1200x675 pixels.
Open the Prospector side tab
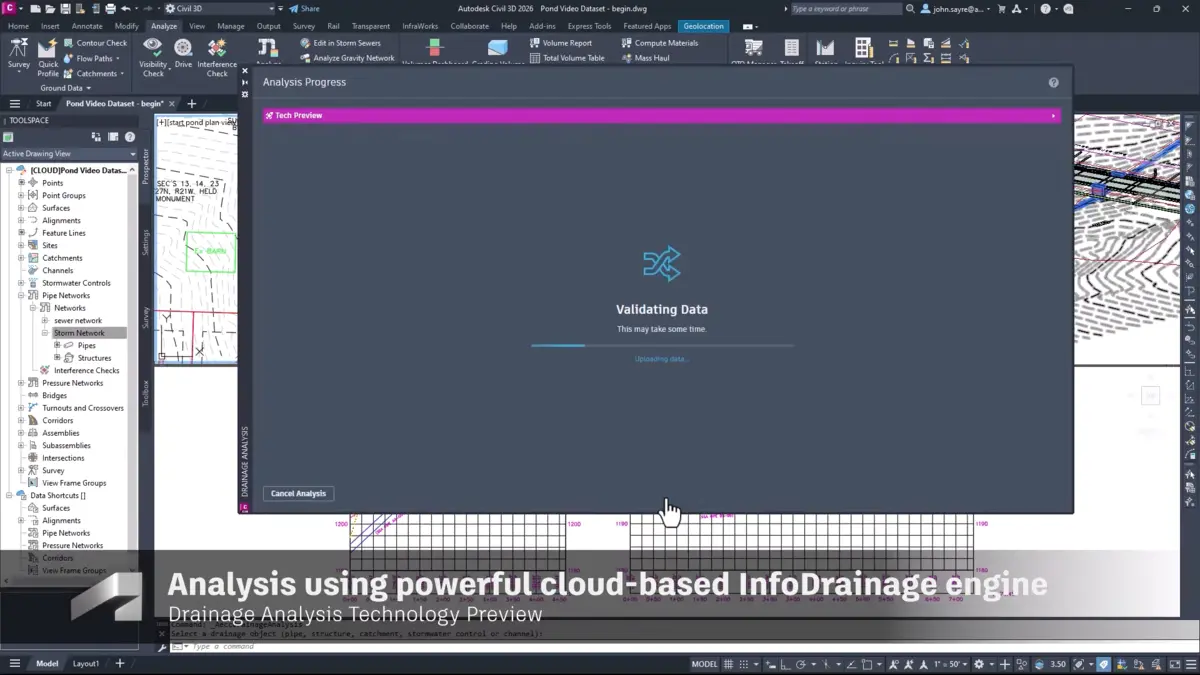click(145, 166)
